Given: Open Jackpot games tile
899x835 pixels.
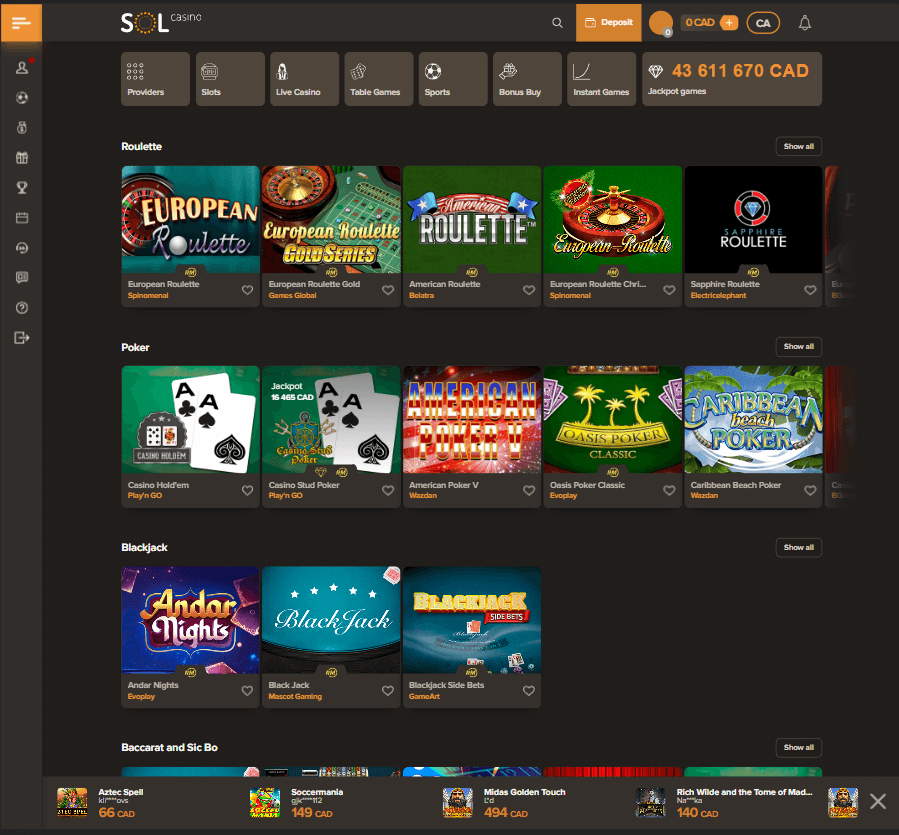Looking at the screenshot, I should 732,79.
